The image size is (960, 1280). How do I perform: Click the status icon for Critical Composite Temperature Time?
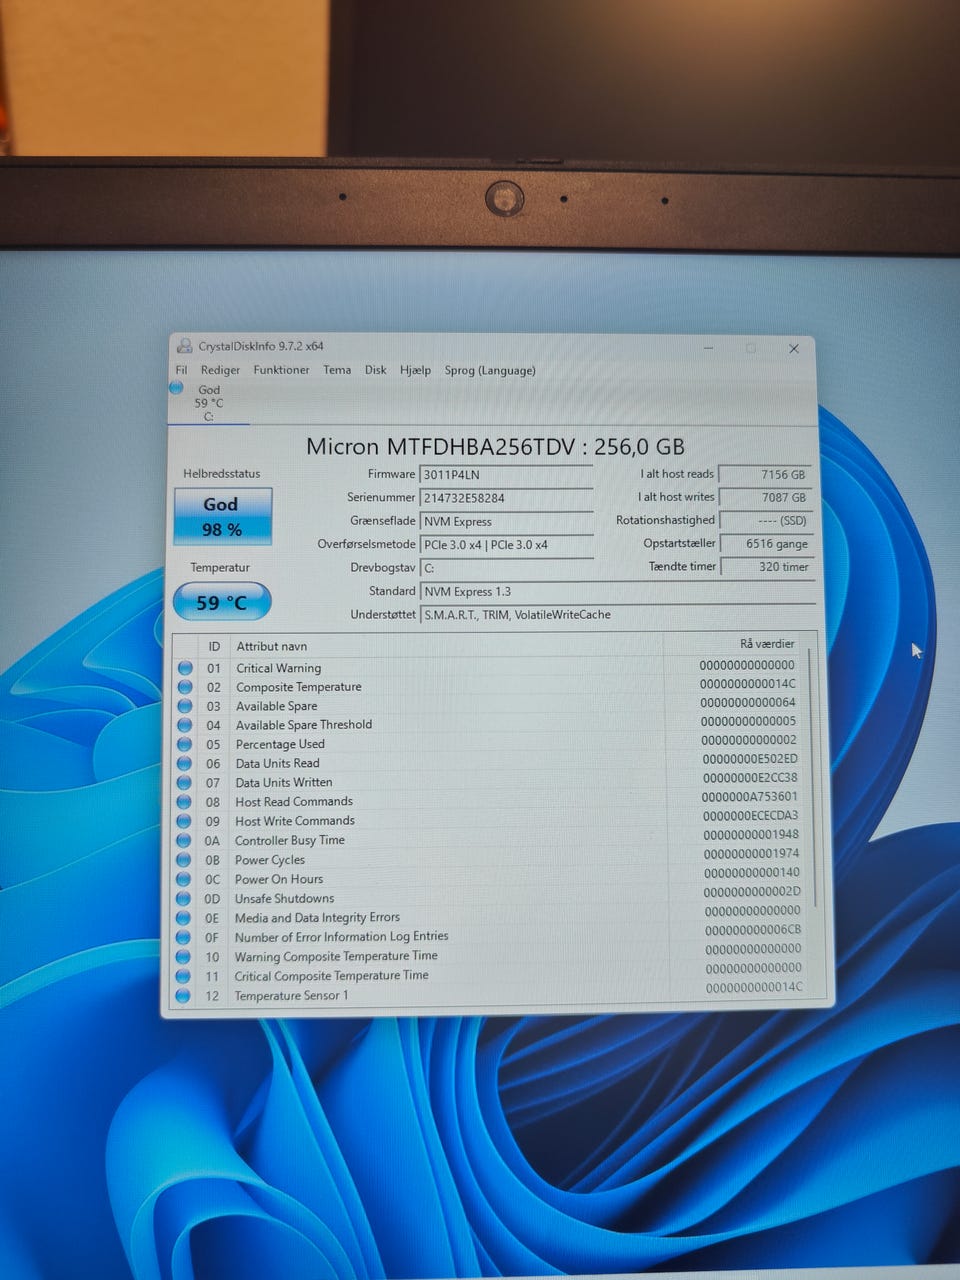click(182, 976)
